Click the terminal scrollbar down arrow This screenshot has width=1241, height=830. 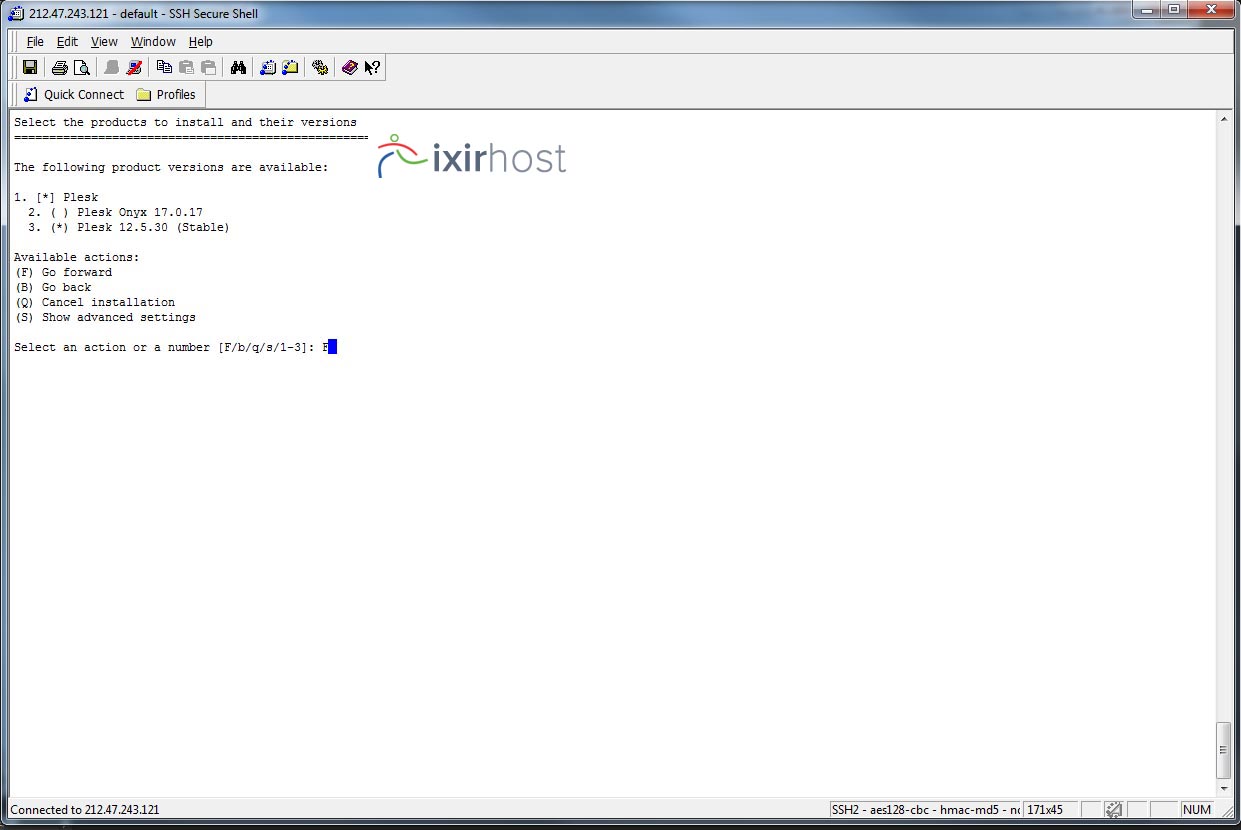[1224, 789]
